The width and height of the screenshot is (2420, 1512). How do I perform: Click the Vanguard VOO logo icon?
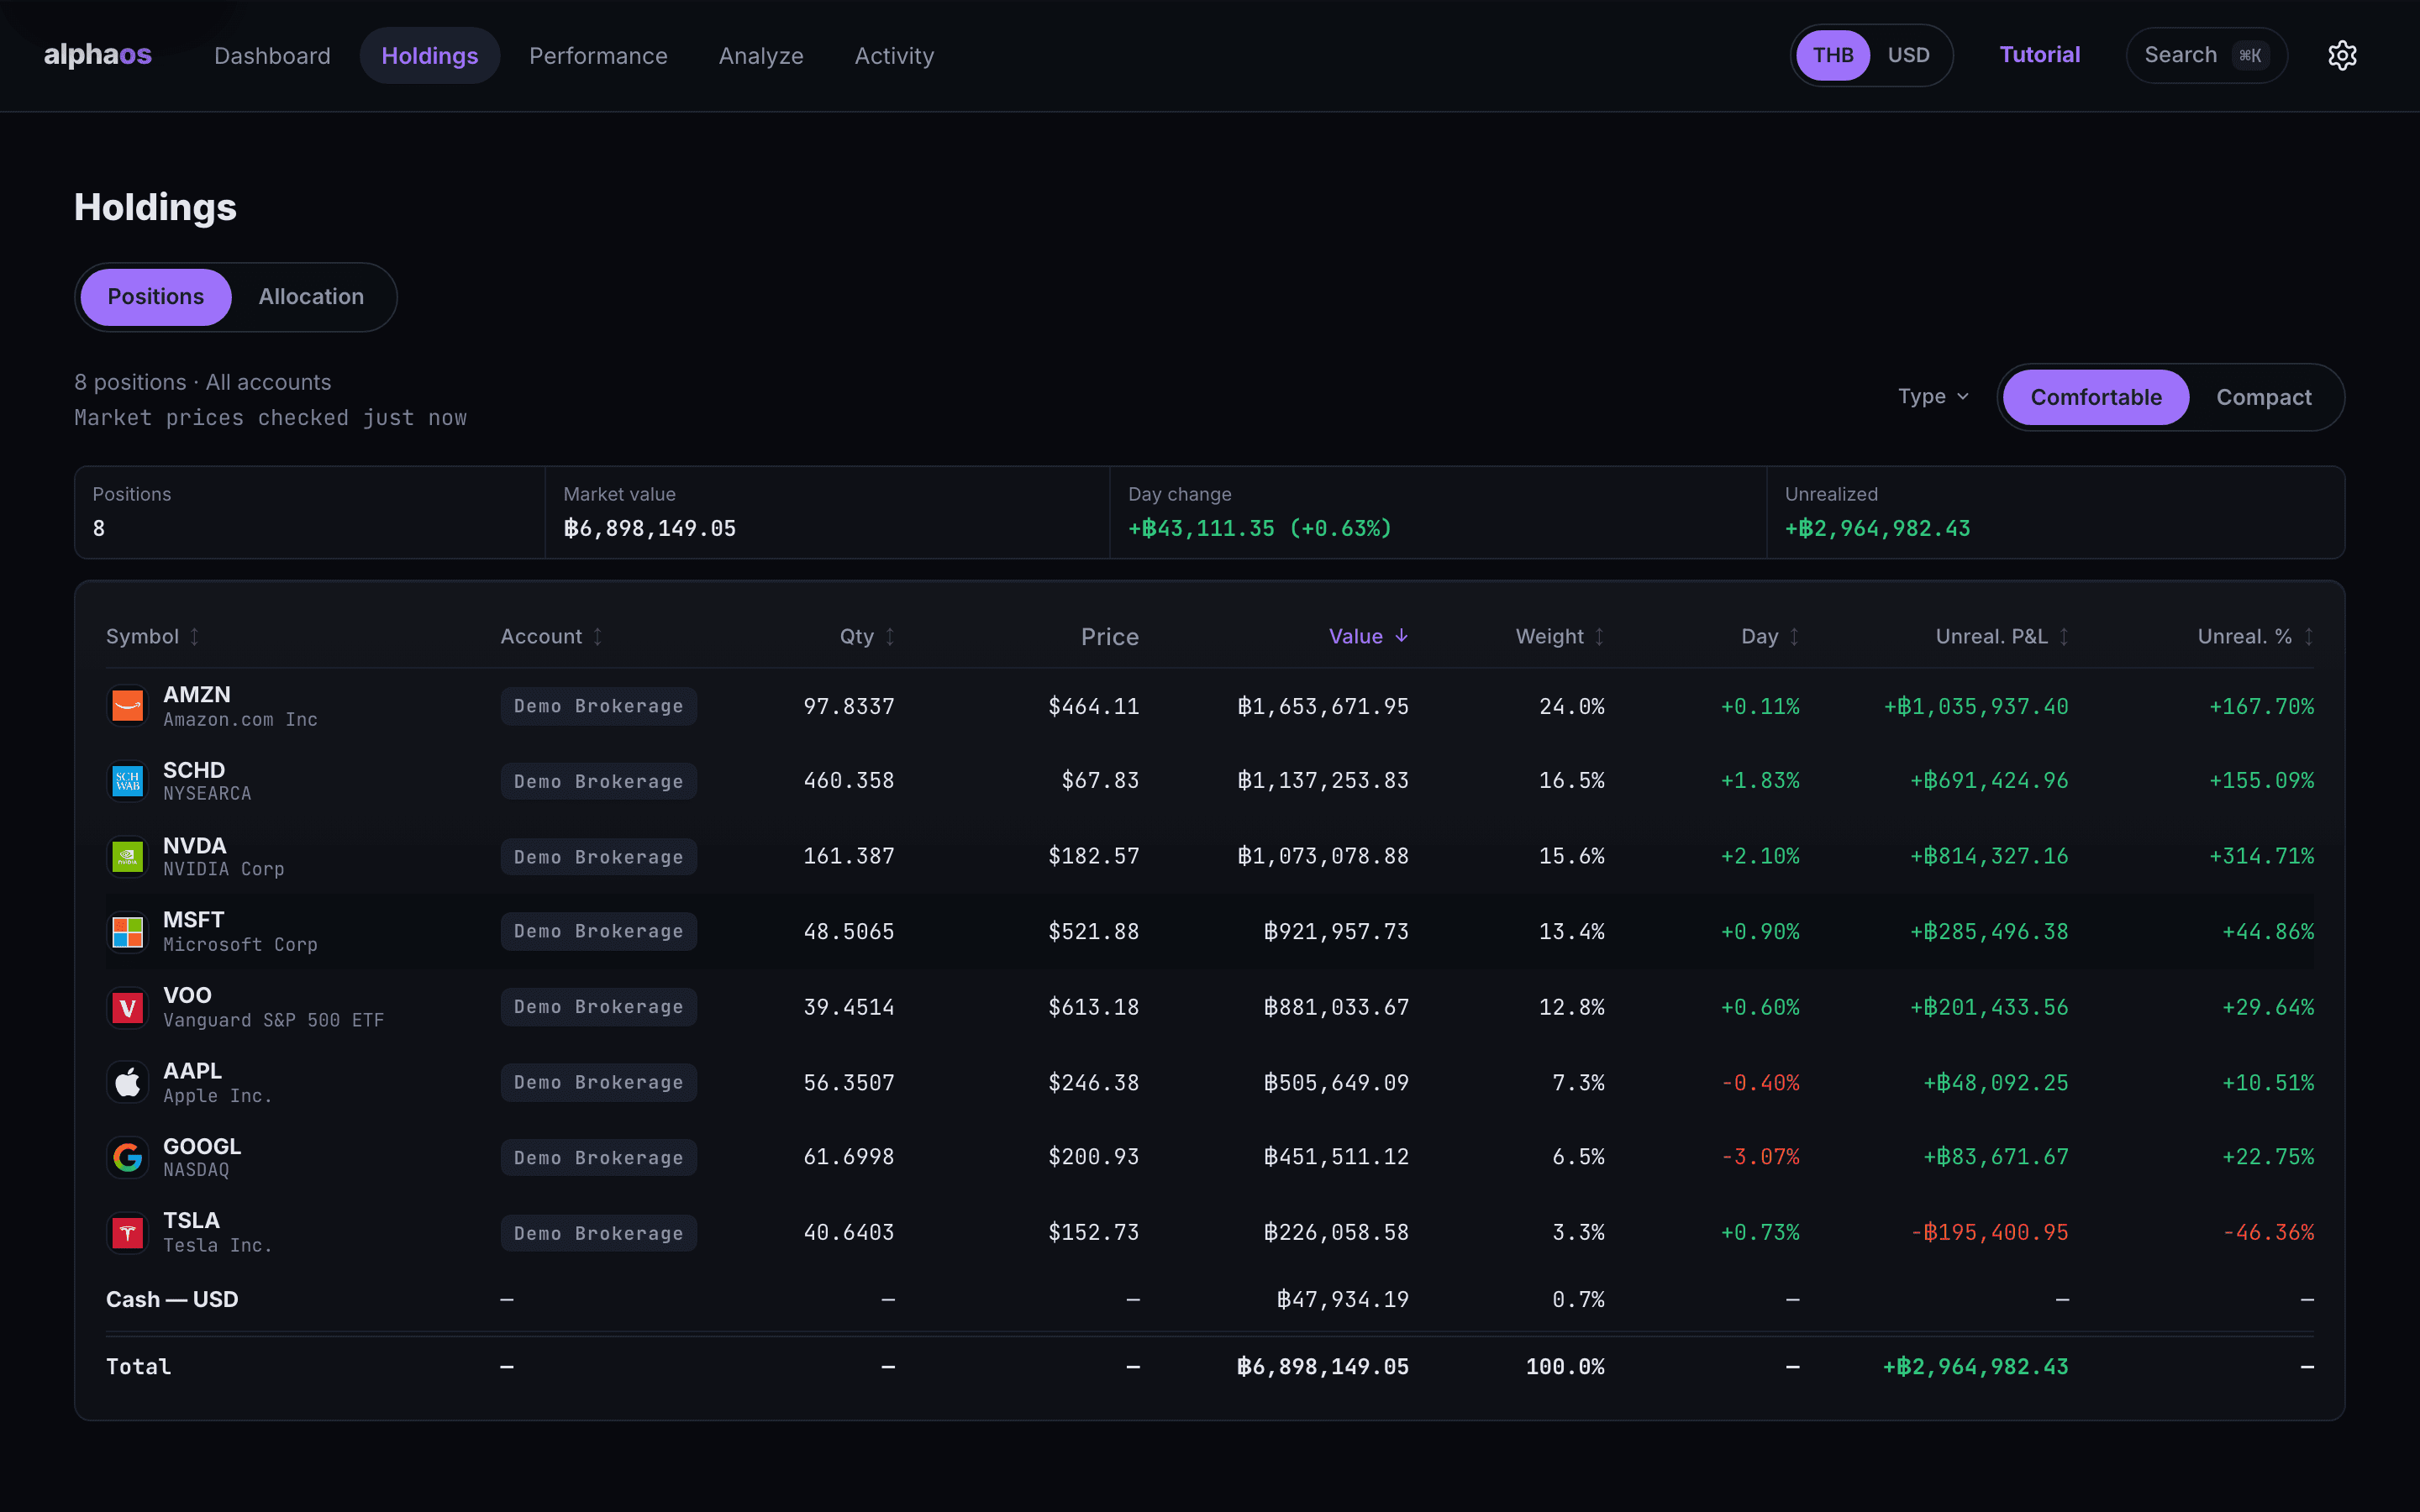(x=127, y=1007)
